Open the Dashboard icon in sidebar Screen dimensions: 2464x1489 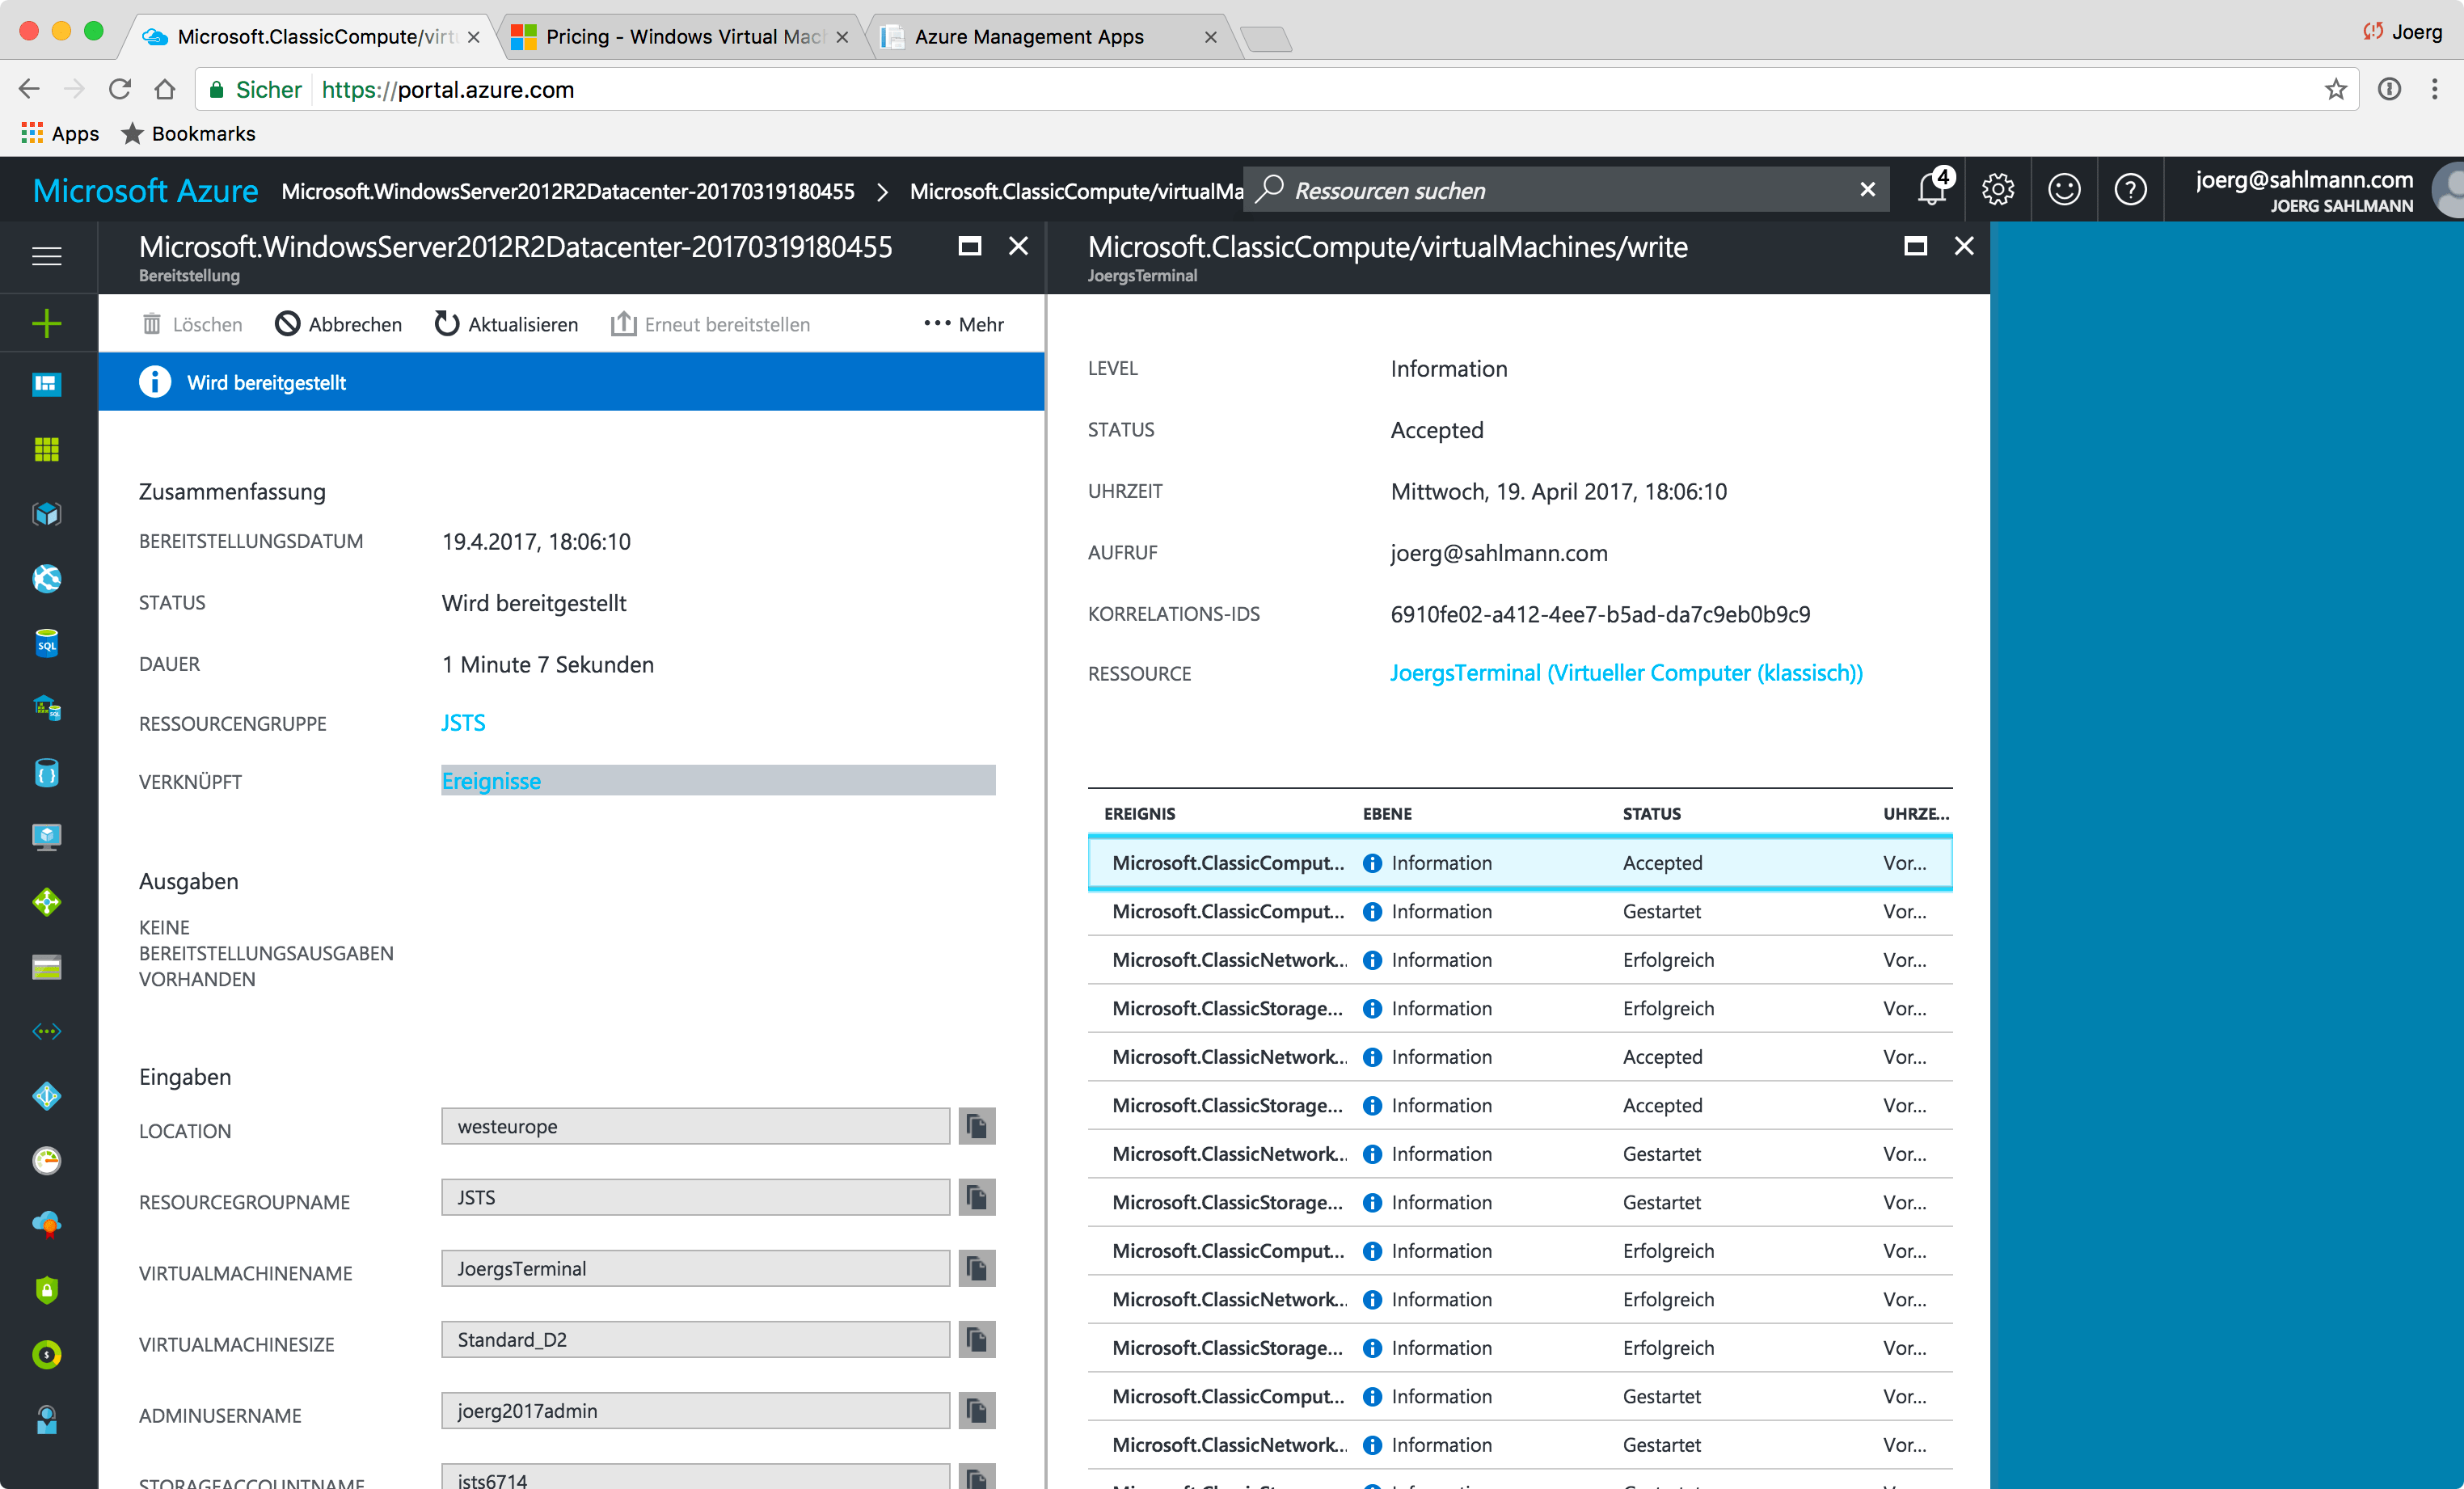click(47, 385)
